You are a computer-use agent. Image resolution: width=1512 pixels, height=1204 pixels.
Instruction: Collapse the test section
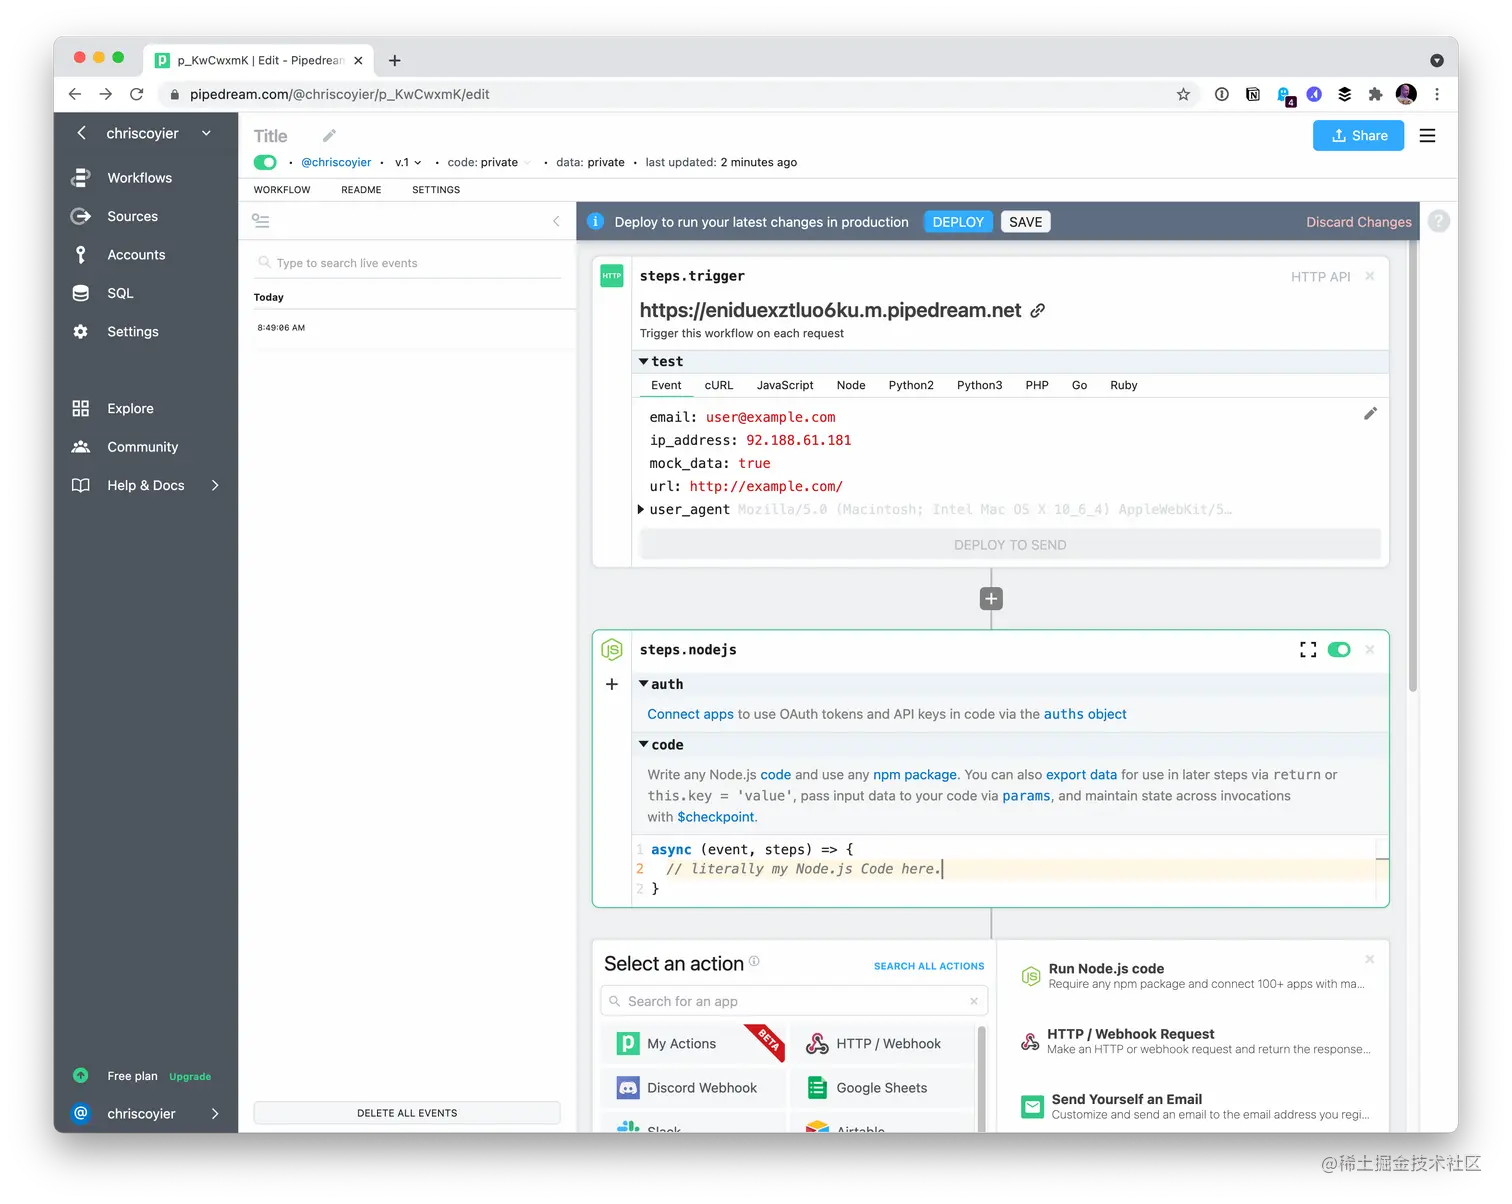[644, 361]
